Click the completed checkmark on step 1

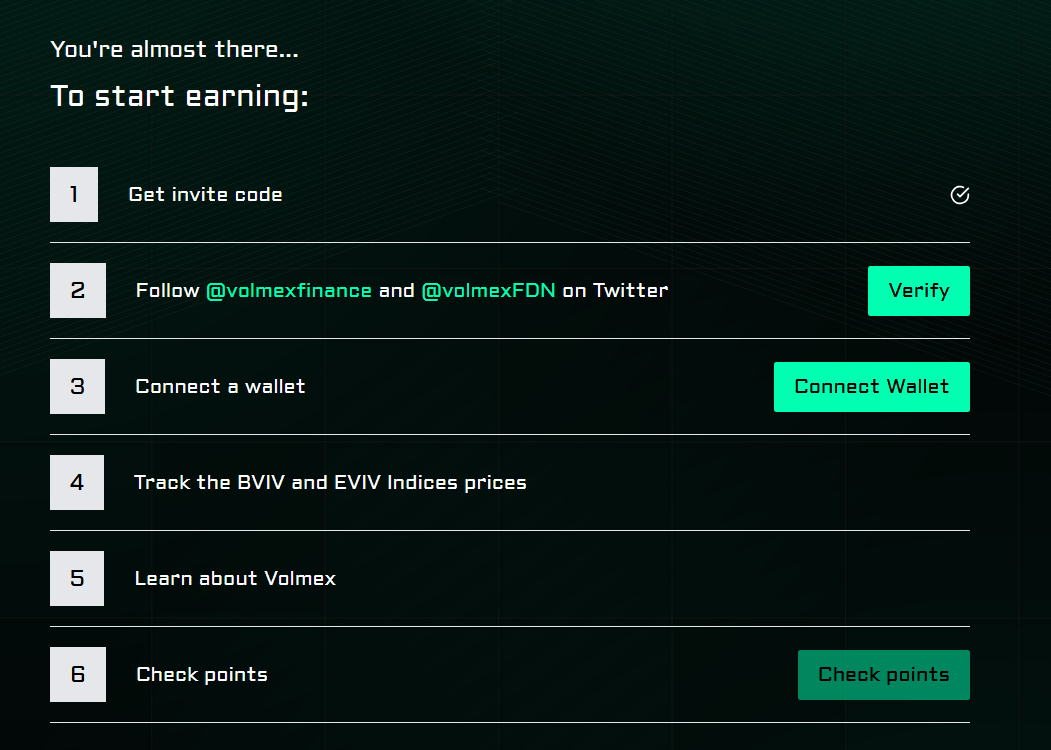[x=959, y=195]
